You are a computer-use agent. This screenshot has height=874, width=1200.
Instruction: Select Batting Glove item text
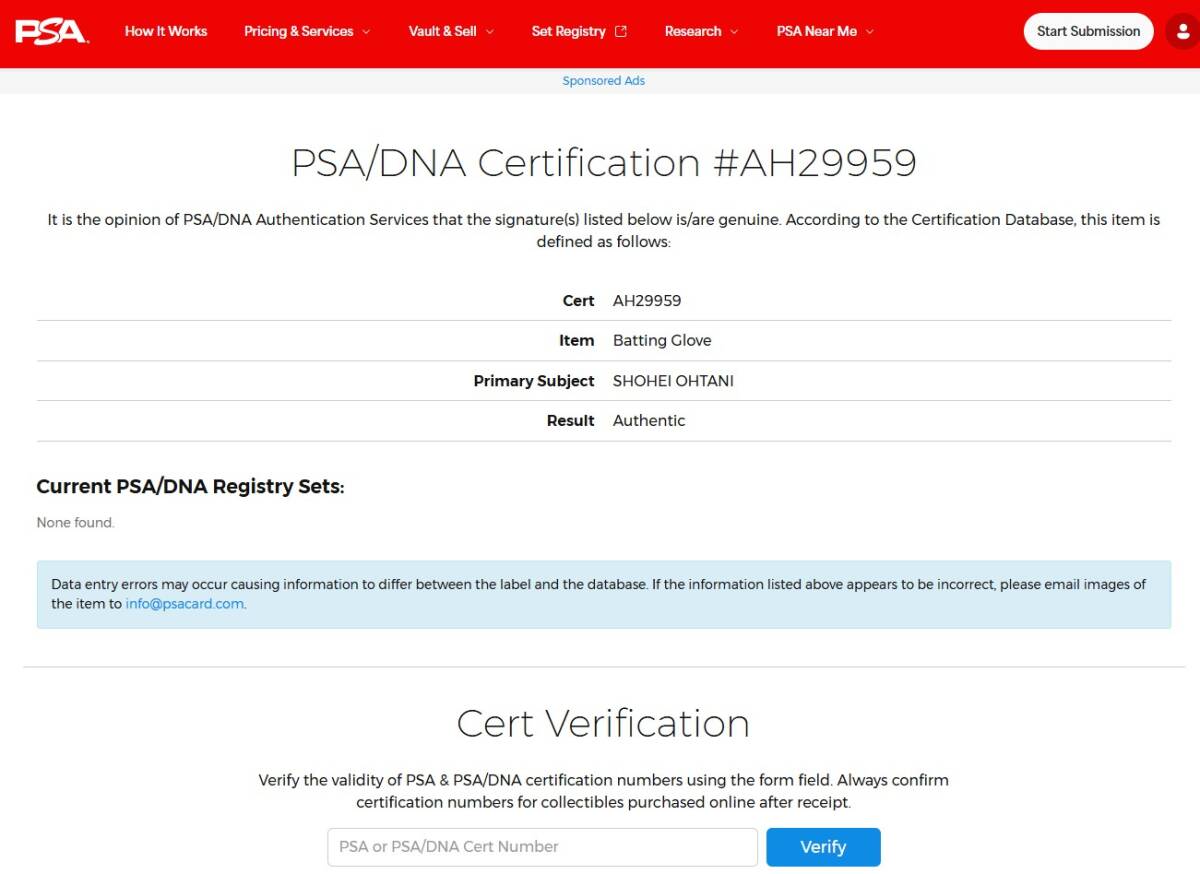coord(662,341)
